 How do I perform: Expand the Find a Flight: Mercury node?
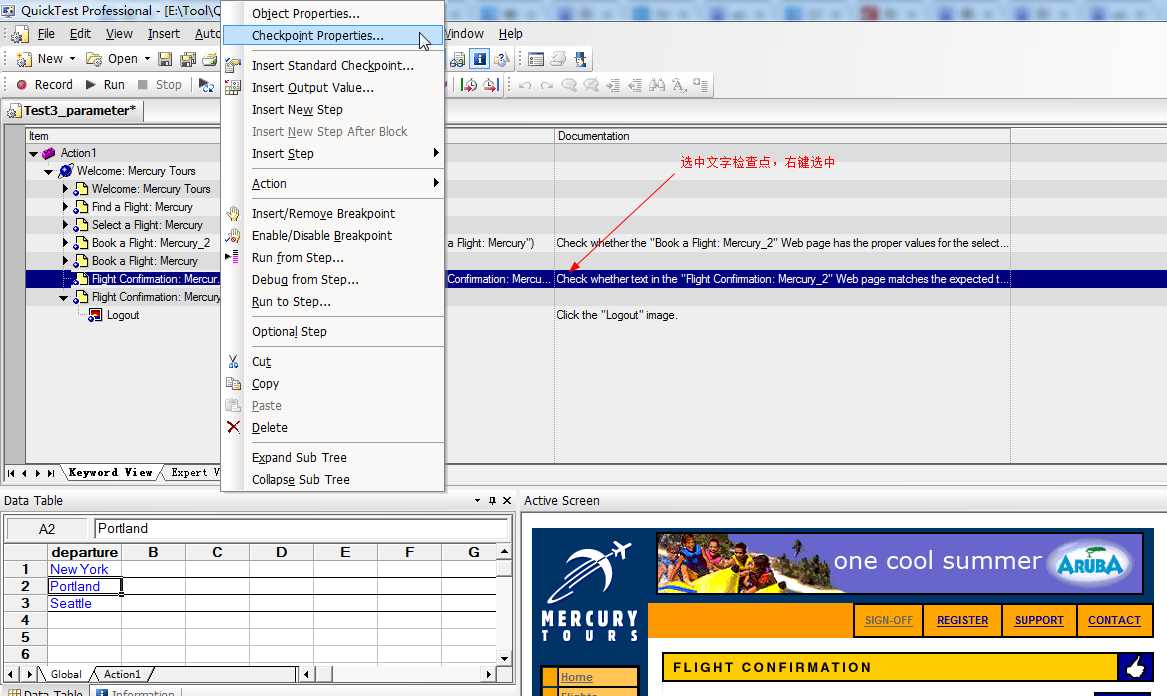pos(65,207)
